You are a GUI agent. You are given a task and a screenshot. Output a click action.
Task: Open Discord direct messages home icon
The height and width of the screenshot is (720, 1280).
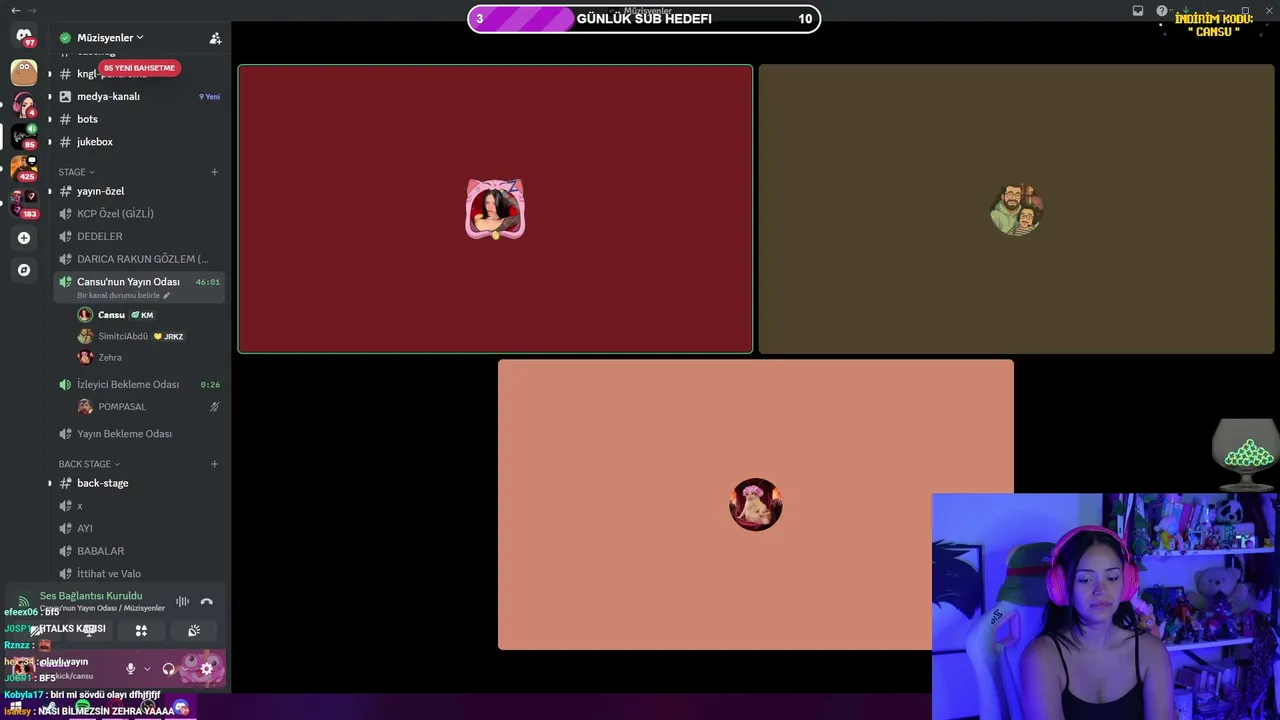pyautogui.click(x=24, y=36)
